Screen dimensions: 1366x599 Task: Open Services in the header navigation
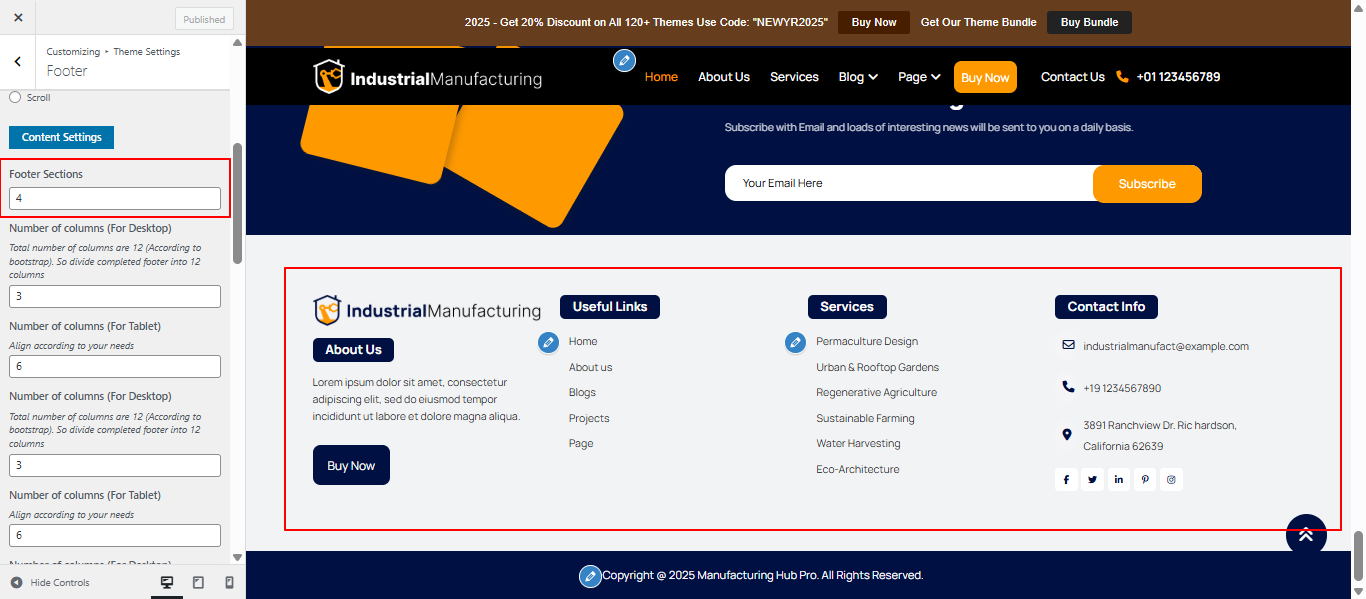tap(794, 77)
